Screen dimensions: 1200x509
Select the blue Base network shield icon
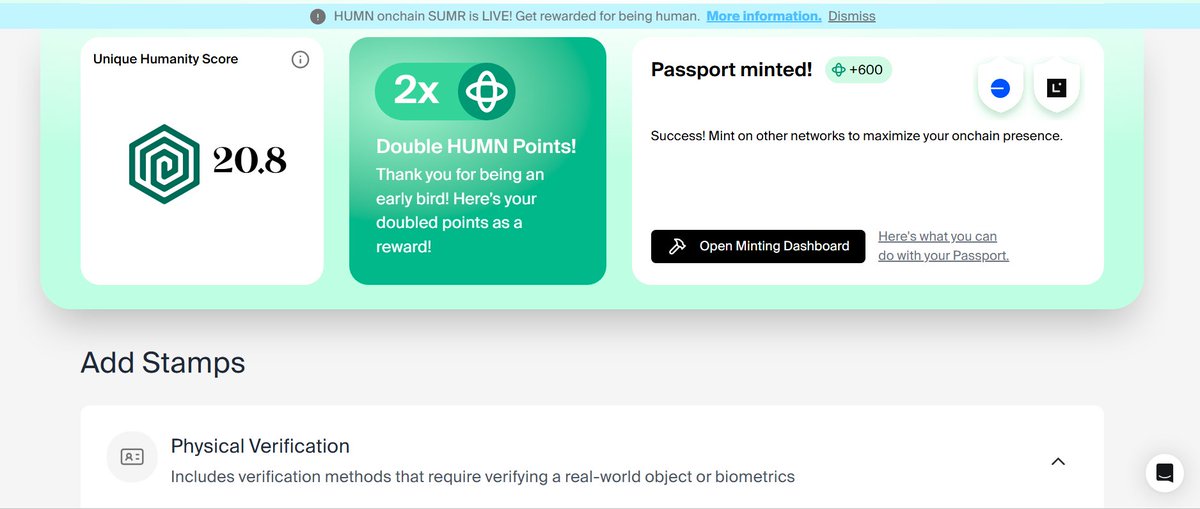click(999, 89)
